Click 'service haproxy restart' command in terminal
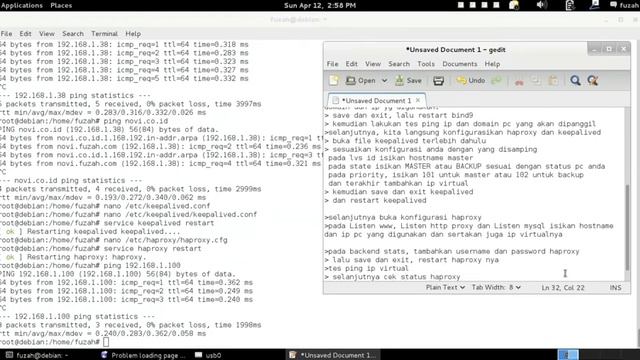This screenshot has height=360, width=640. tap(152, 249)
